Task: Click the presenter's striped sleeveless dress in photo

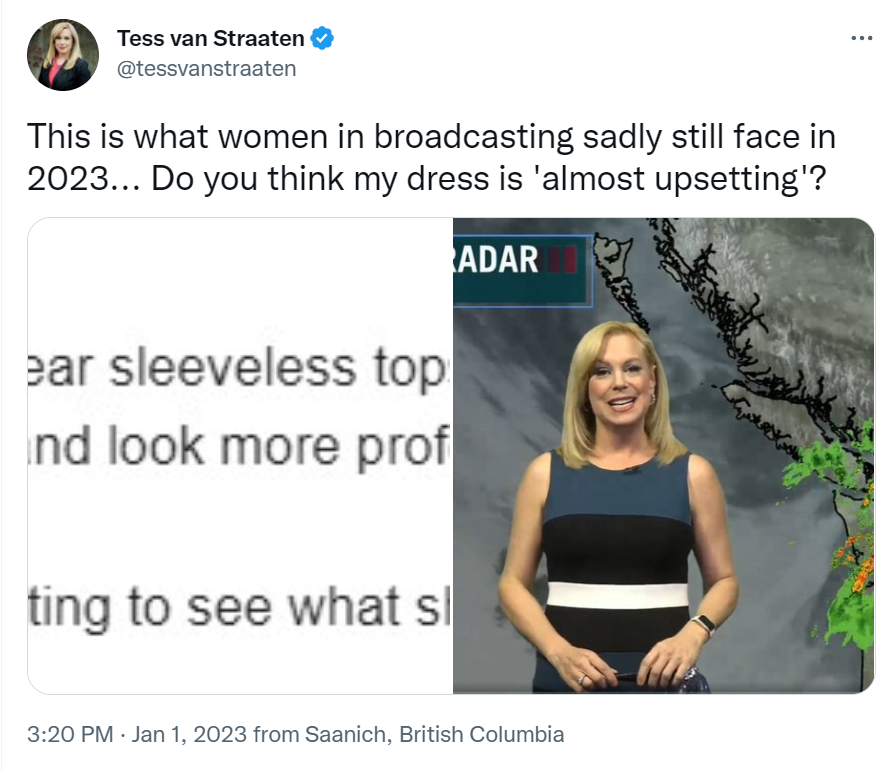Action: pos(618,571)
